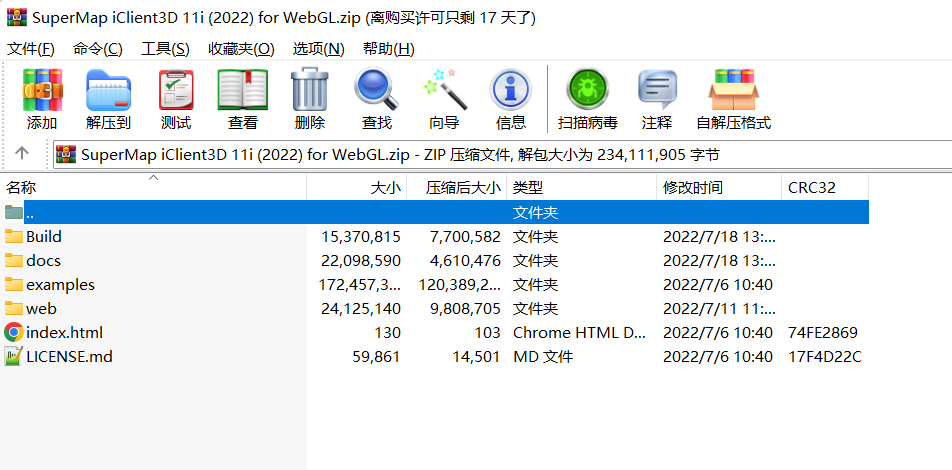Click web modified date 2022/7/11
The image size is (952, 470).
coord(719,308)
